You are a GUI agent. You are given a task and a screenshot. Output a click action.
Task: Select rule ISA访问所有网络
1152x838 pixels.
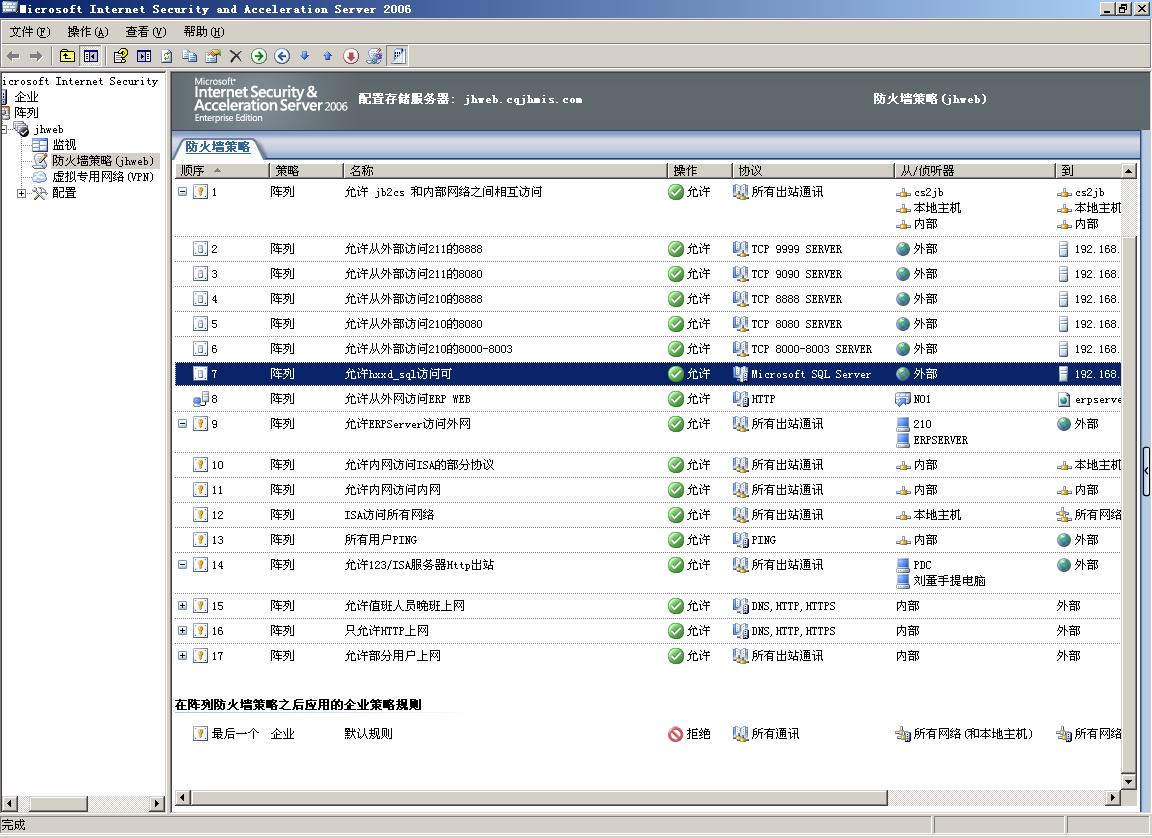click(x=648, y=515)
